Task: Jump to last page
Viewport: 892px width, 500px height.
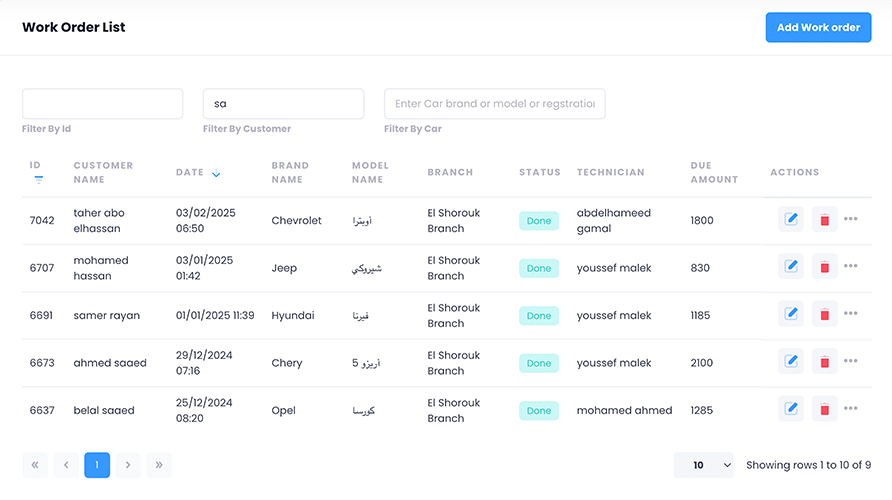Action: point(159,465)
